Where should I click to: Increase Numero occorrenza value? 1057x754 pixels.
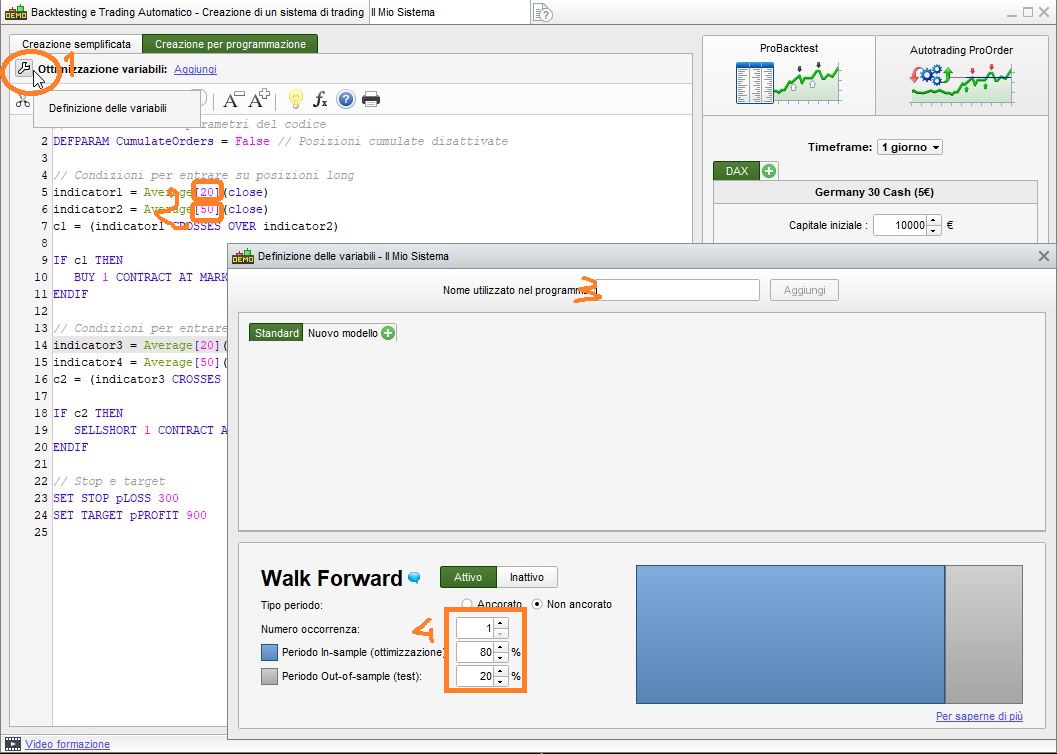coord(500,624)
